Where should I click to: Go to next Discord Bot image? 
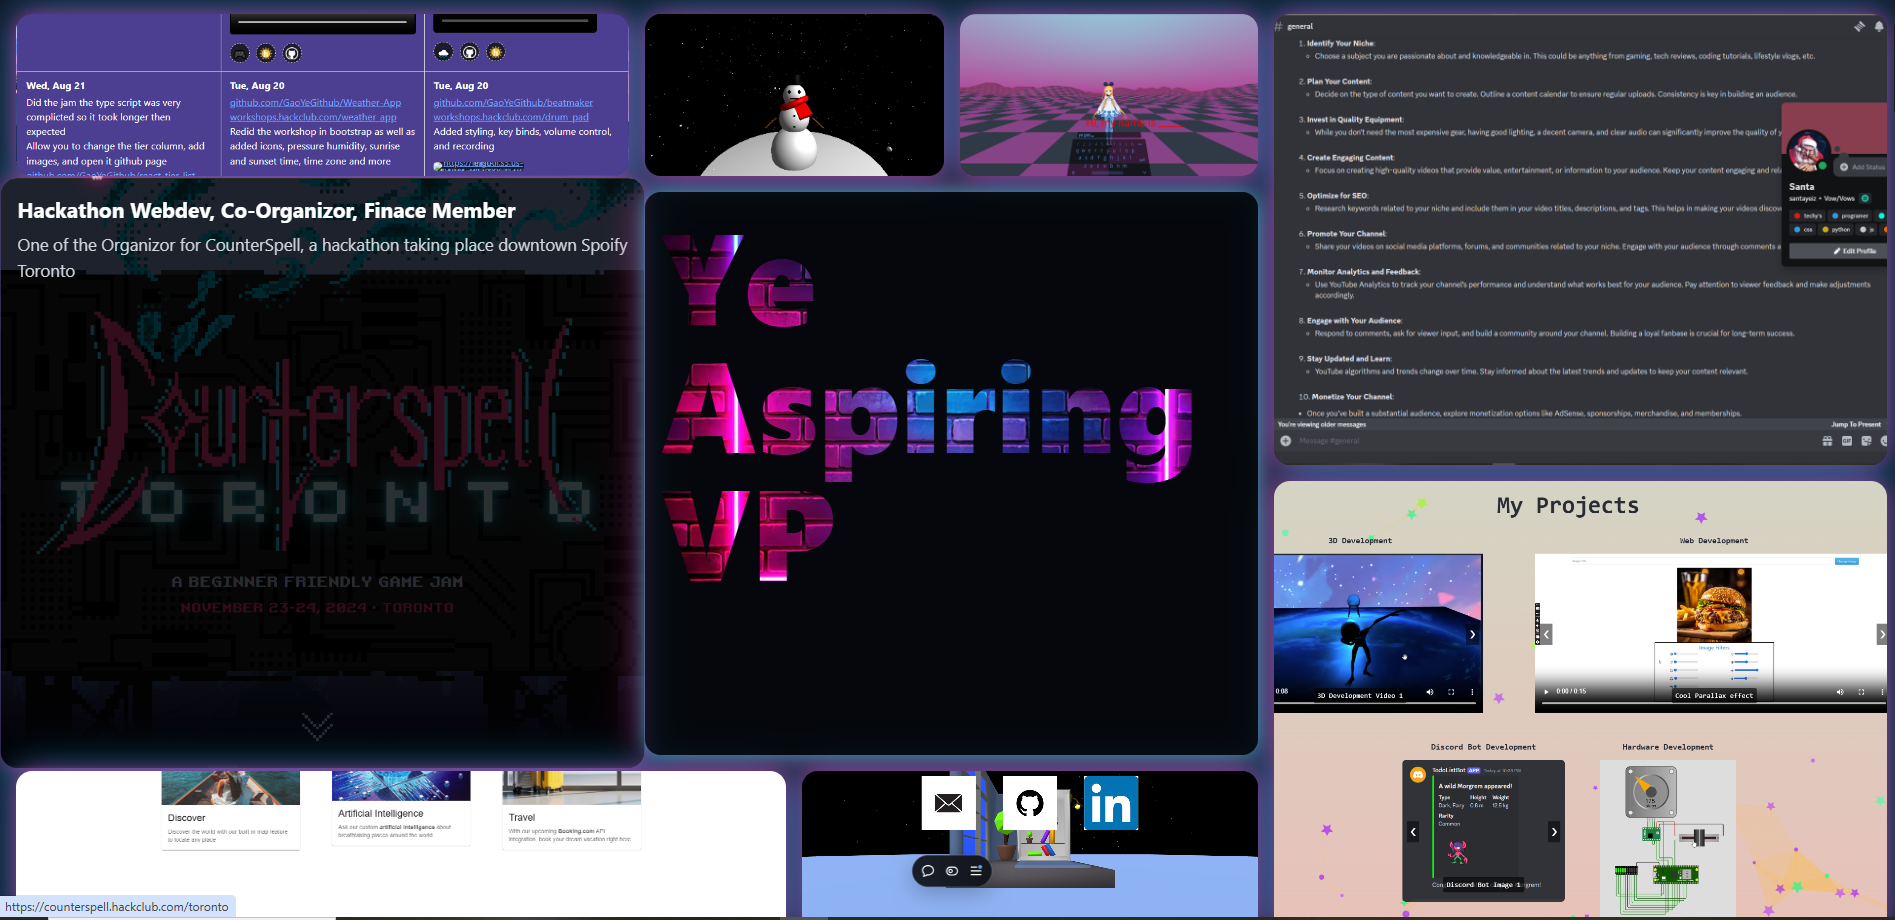[x=1554, y=832]
